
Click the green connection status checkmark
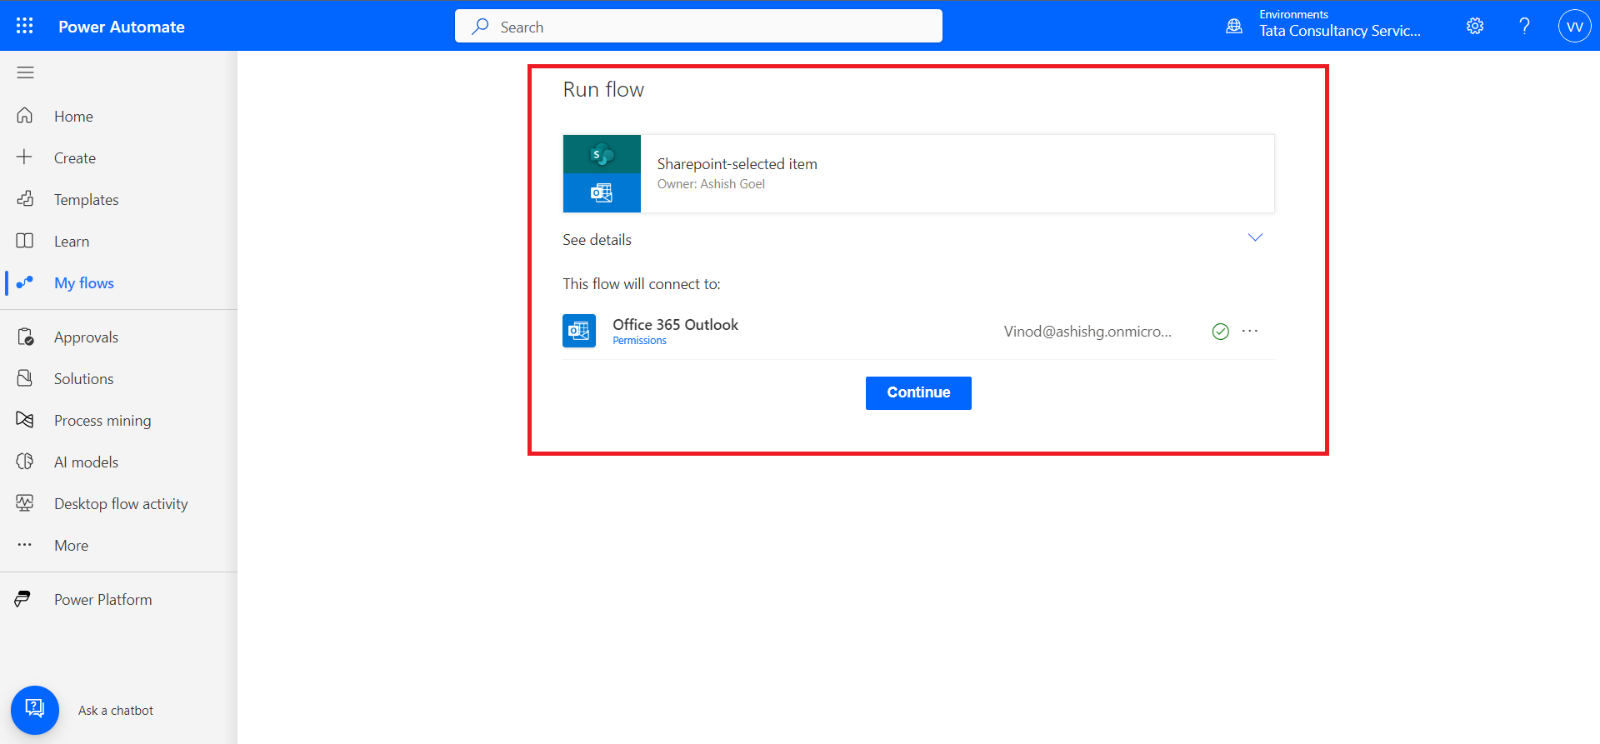pyautogui.click(x=1220, y=331)
